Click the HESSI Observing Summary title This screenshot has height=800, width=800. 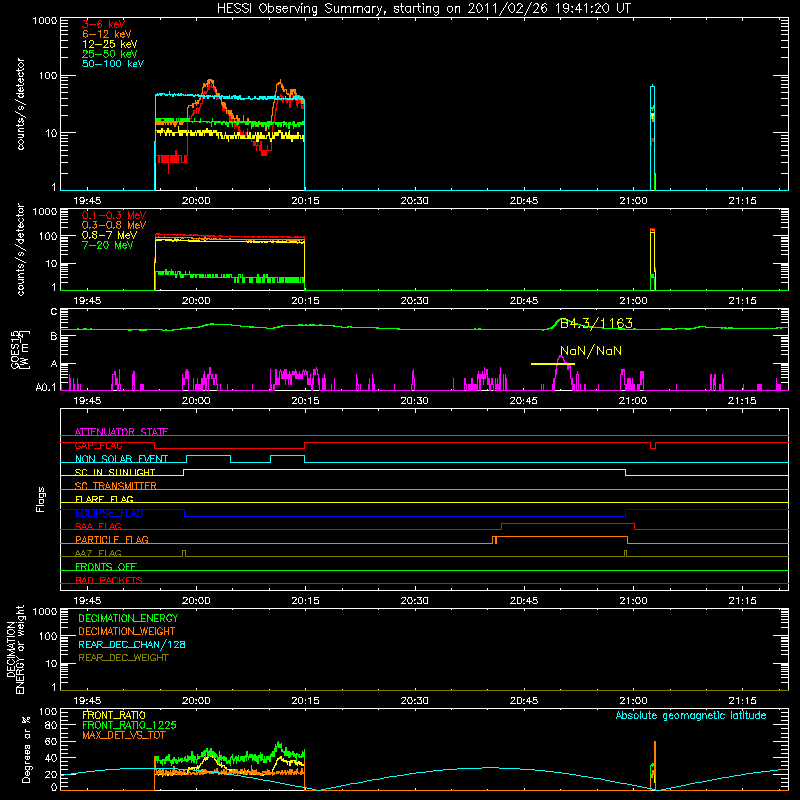(x=424, y=9)
